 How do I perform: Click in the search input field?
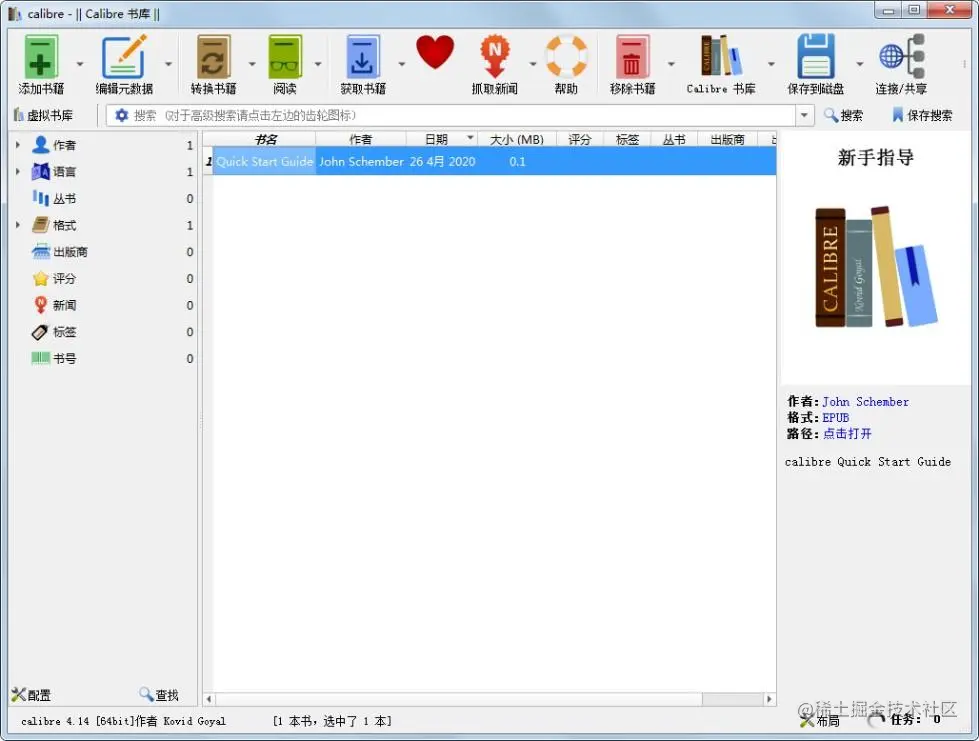(462, 115)
